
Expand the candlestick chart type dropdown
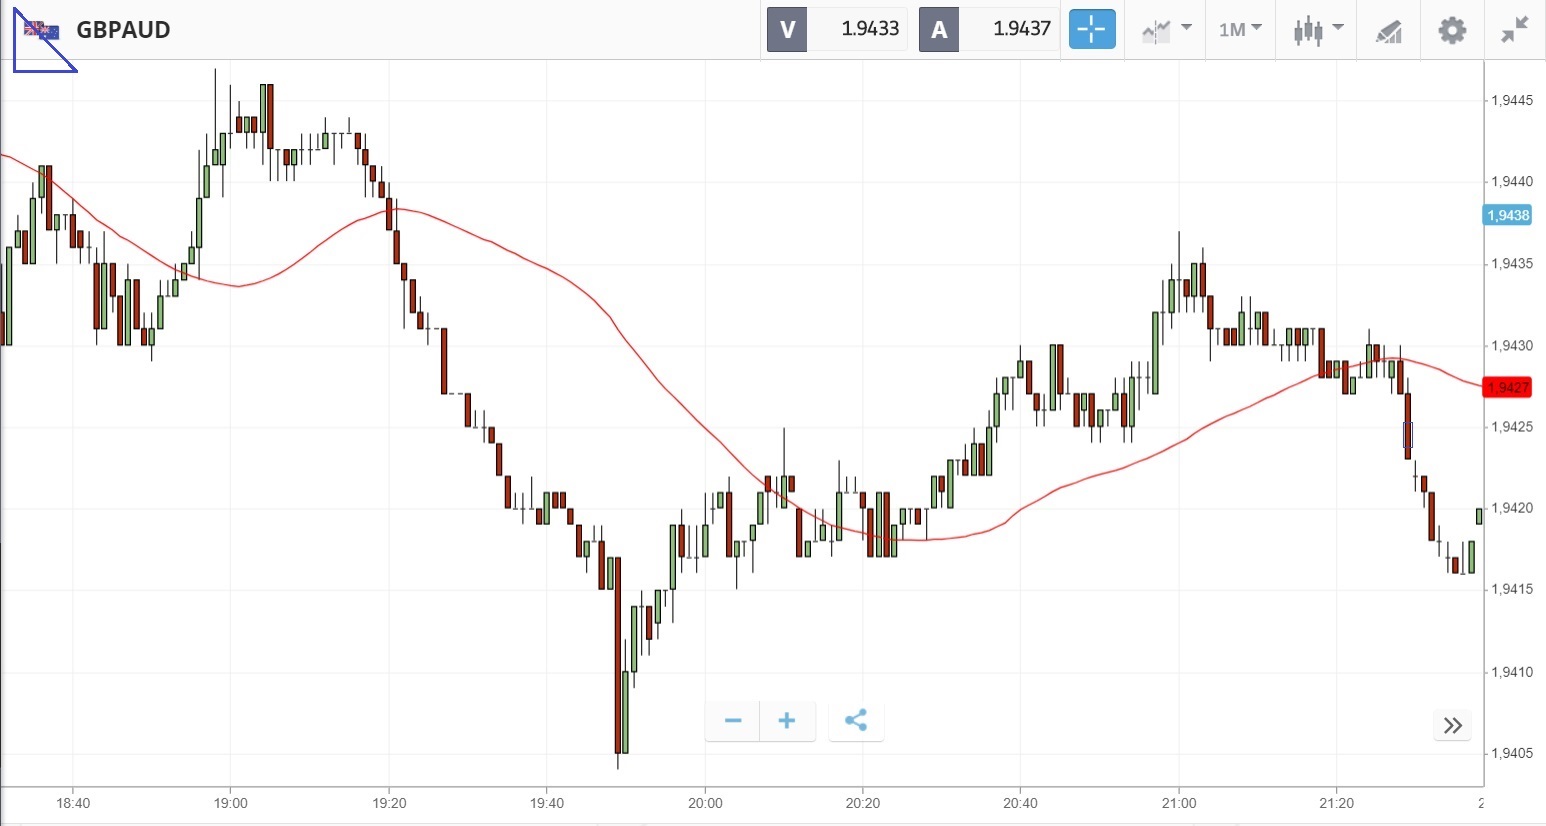[x=1317, y=29]
